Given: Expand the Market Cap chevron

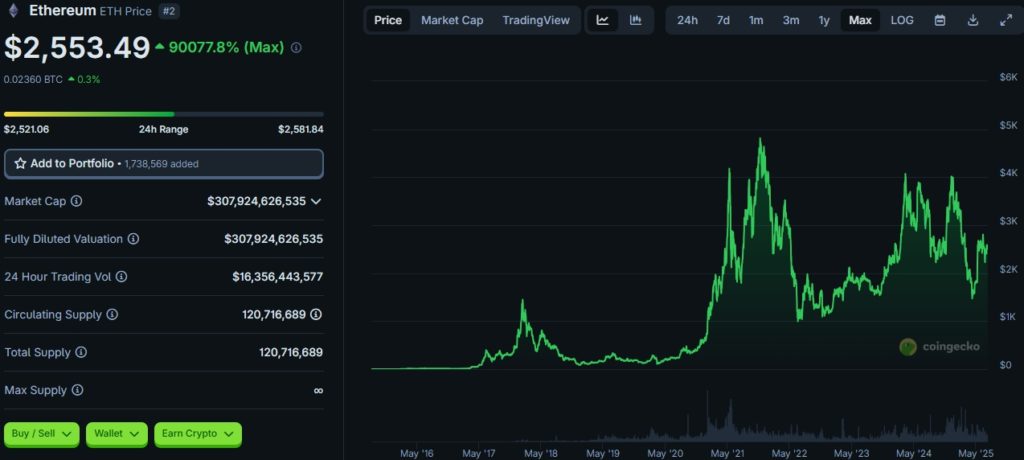Looking at the screenshot, I should (316, 201).
